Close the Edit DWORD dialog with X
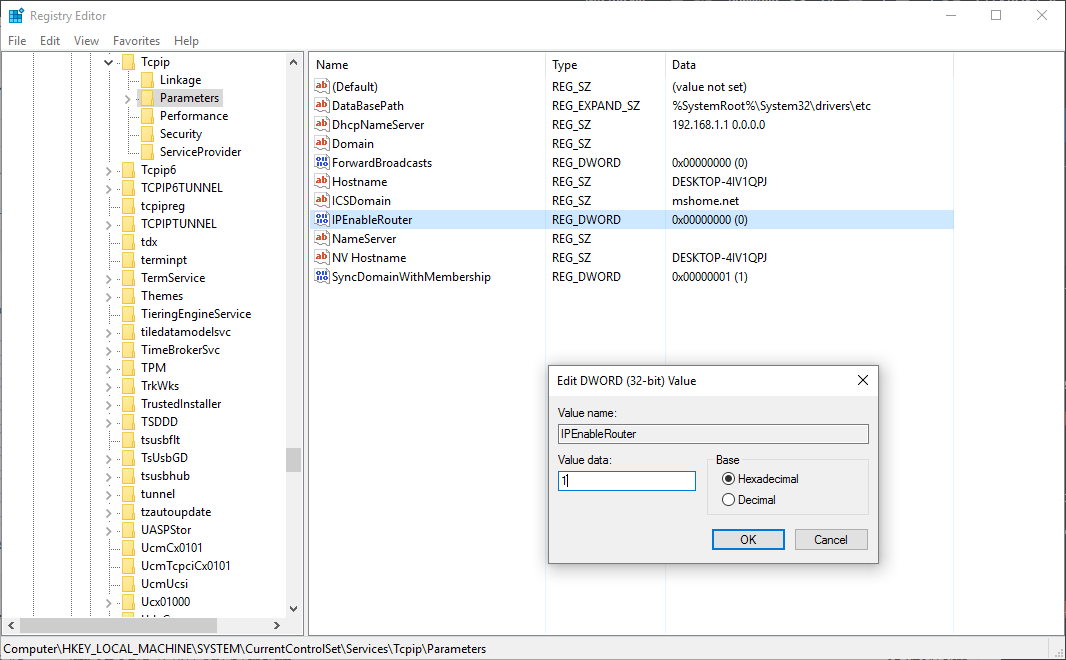This screenshot has height=660, width=1066. coord(863,381)
